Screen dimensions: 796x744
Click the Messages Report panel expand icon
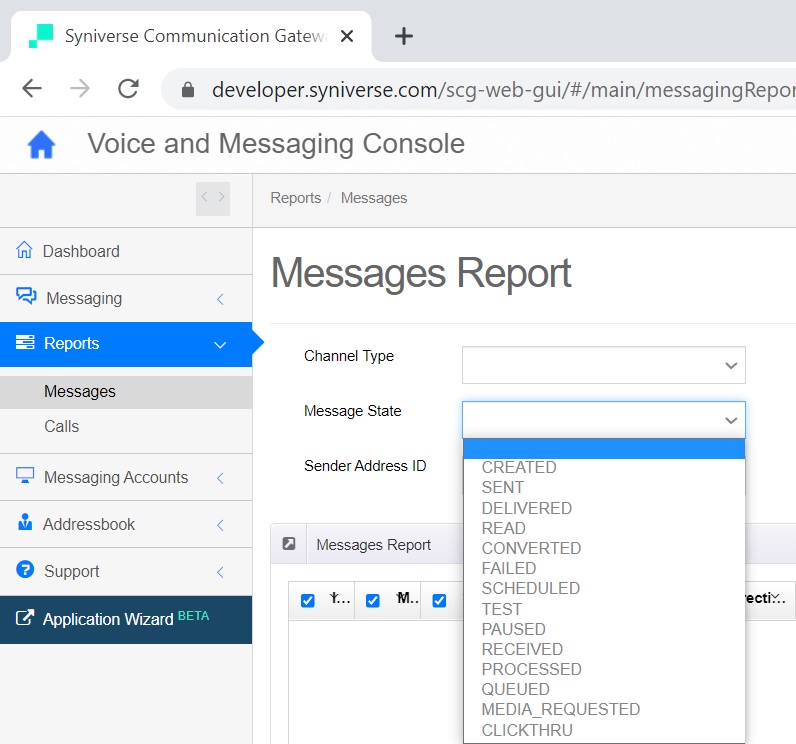coord(289,544)
